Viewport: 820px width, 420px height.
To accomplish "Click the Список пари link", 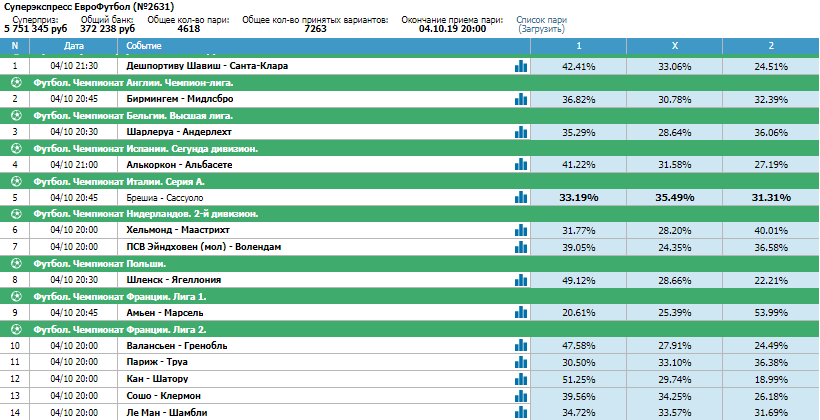I will coord(541,20).
